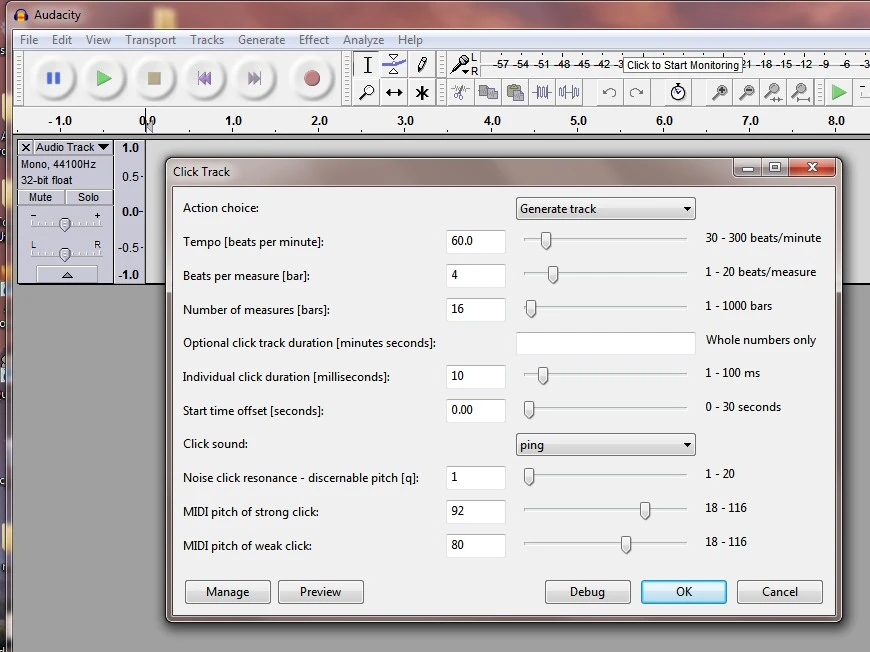The height and width of the screenshot is (652, 870).
Task: Click the Number of measures value field
Action: point(476,309)
